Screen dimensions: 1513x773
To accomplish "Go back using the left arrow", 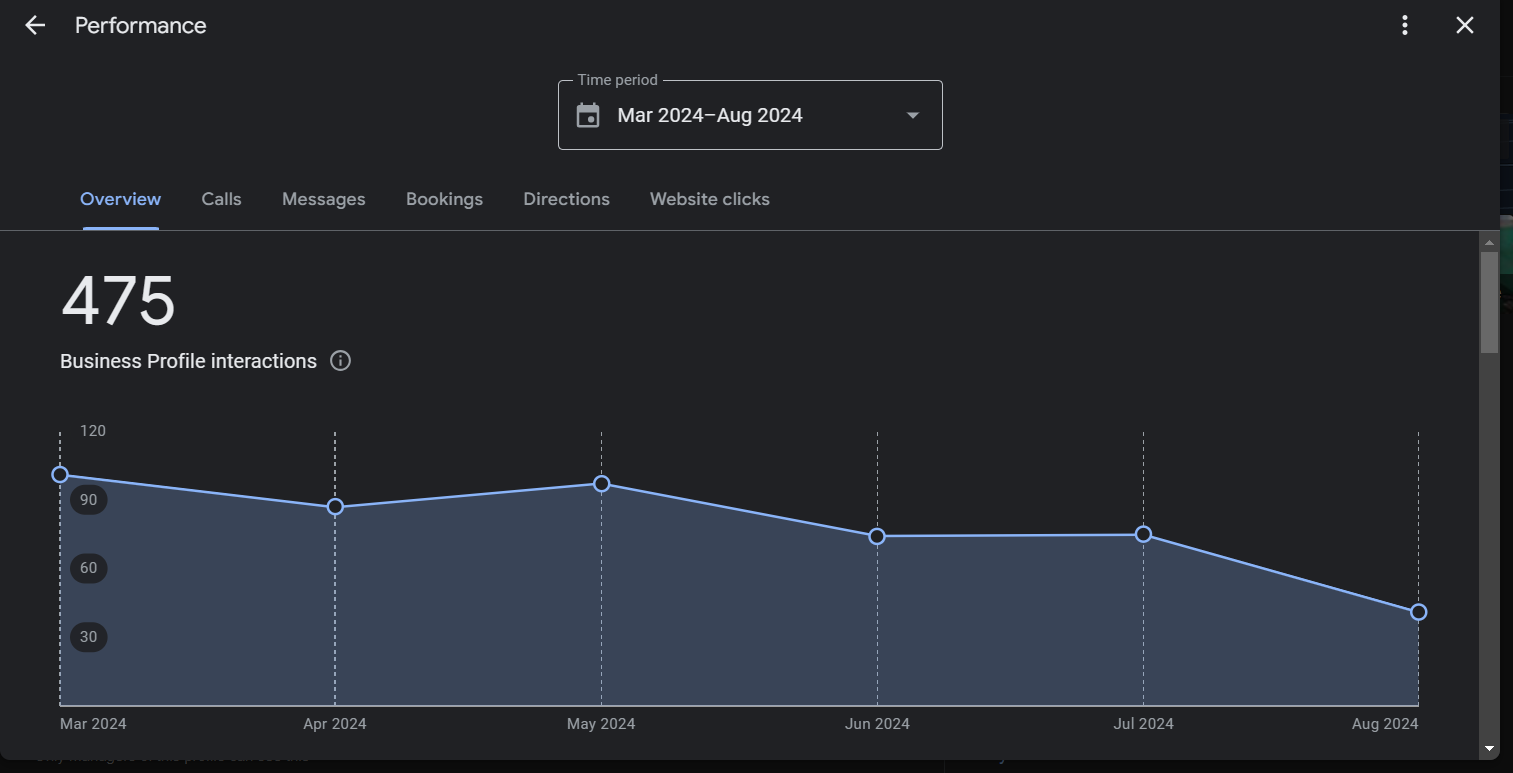I will [35, 25].
